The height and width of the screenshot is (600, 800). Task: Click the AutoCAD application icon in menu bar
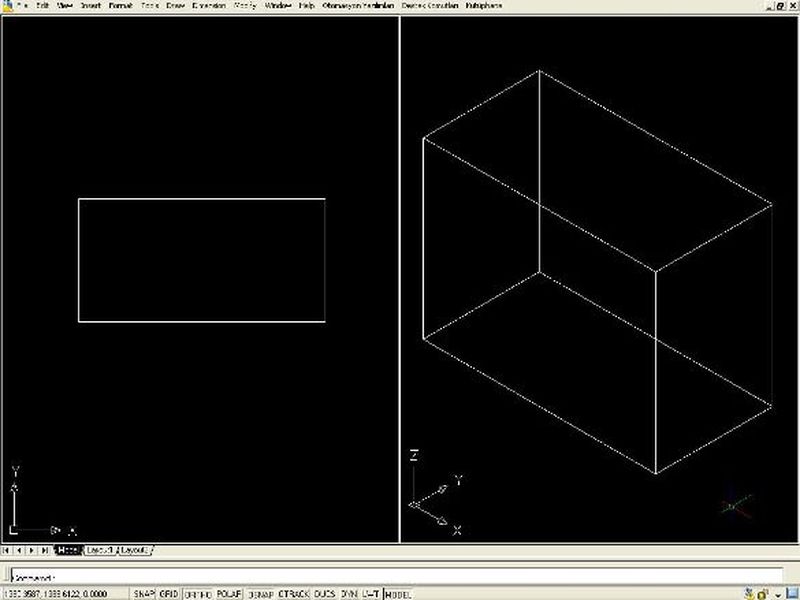6,5
